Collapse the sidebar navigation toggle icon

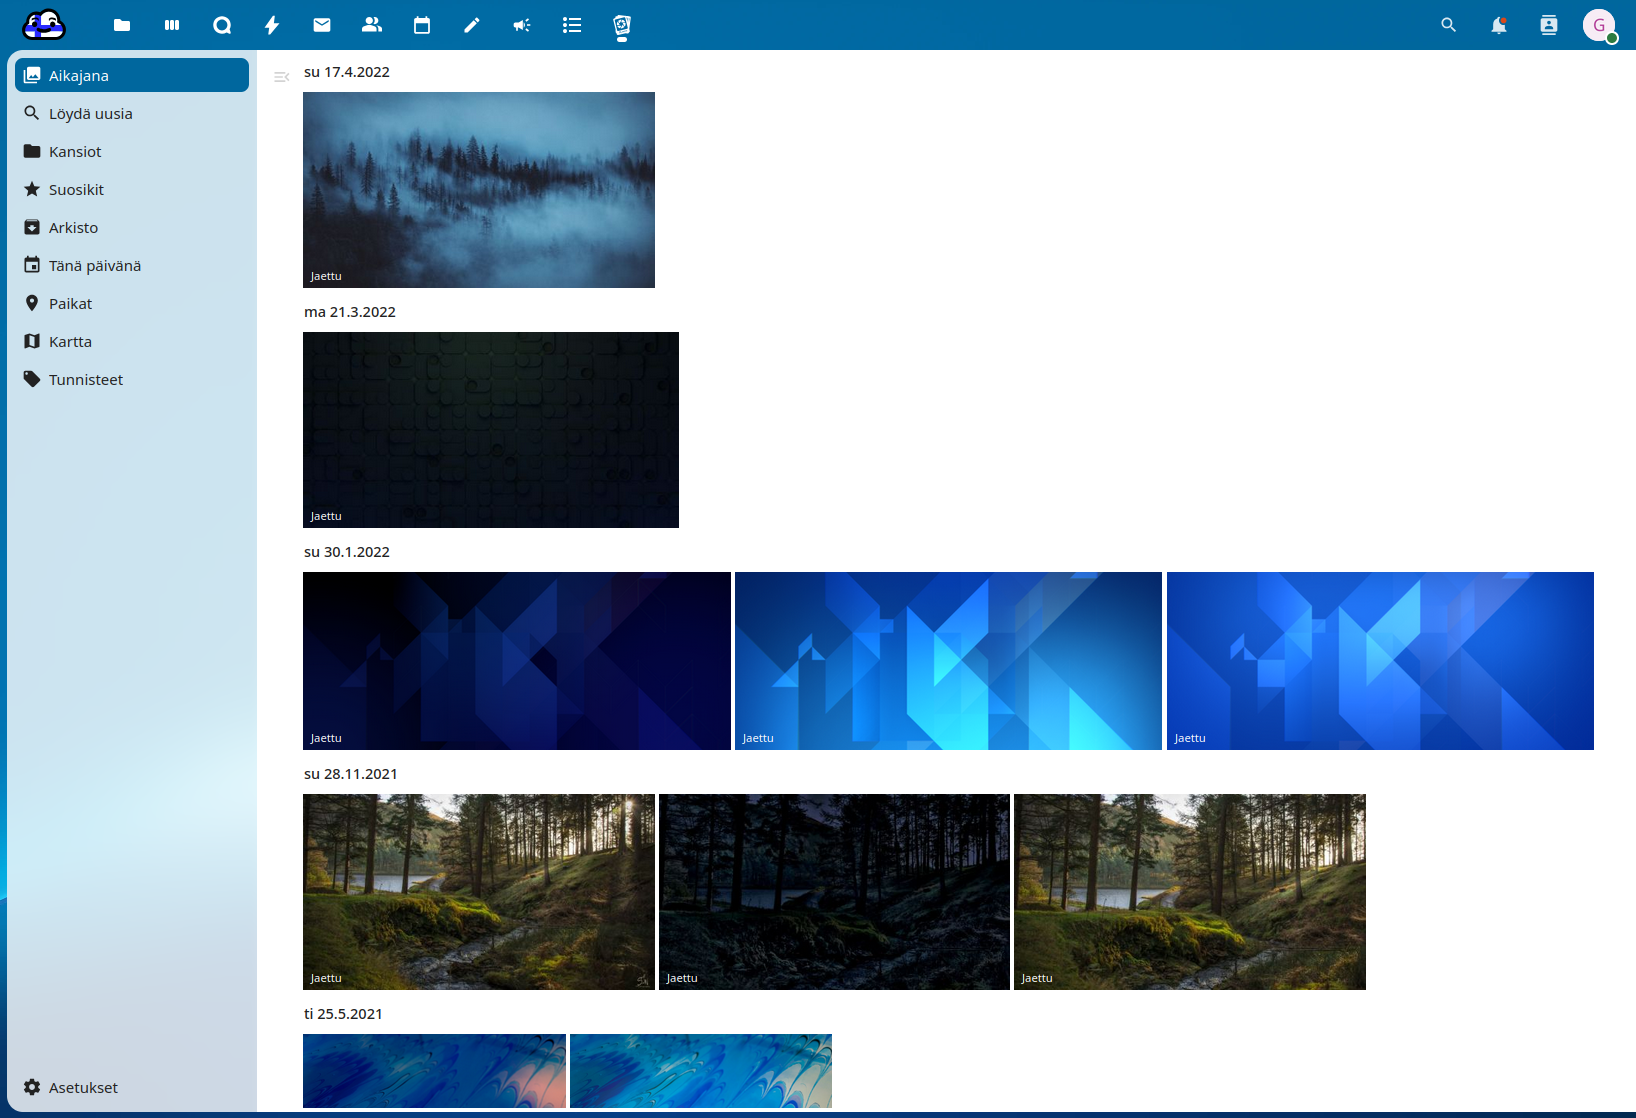pos(281,77)
